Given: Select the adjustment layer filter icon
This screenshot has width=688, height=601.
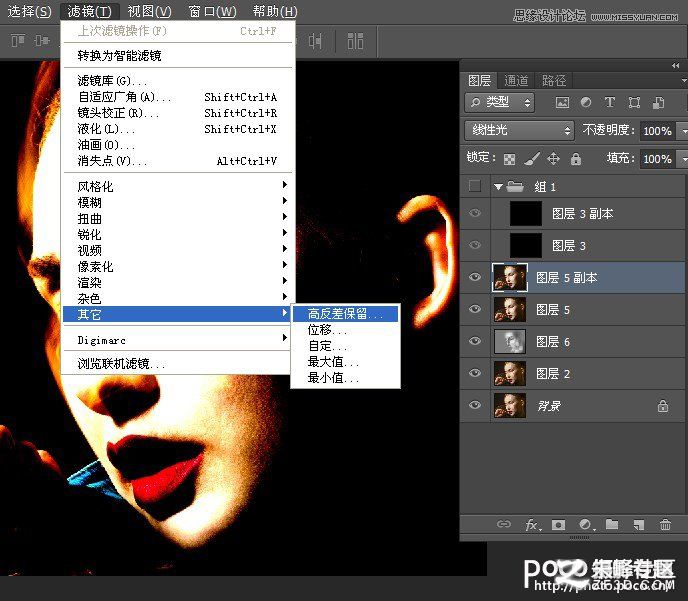Looking at the screenshot, I should tap(586, 103).
